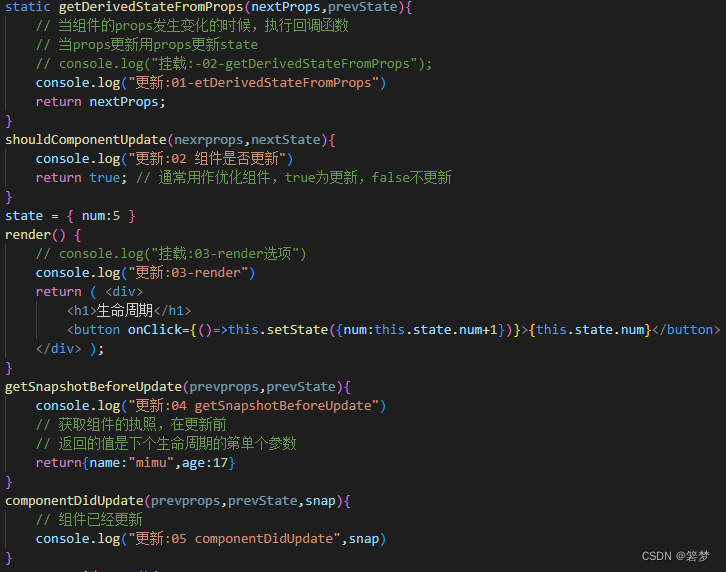Click the snap argument in the last console.log
The height and width of the screenshot is (572, 726).
click(x=363, y=539)
